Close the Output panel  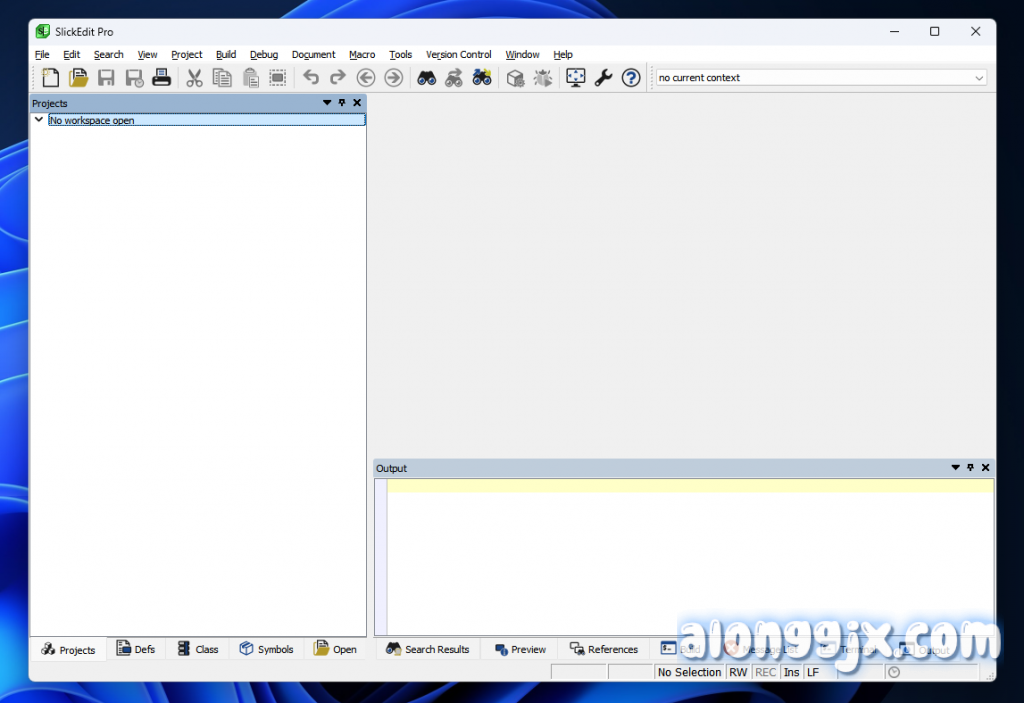click(x=985, y=468)
